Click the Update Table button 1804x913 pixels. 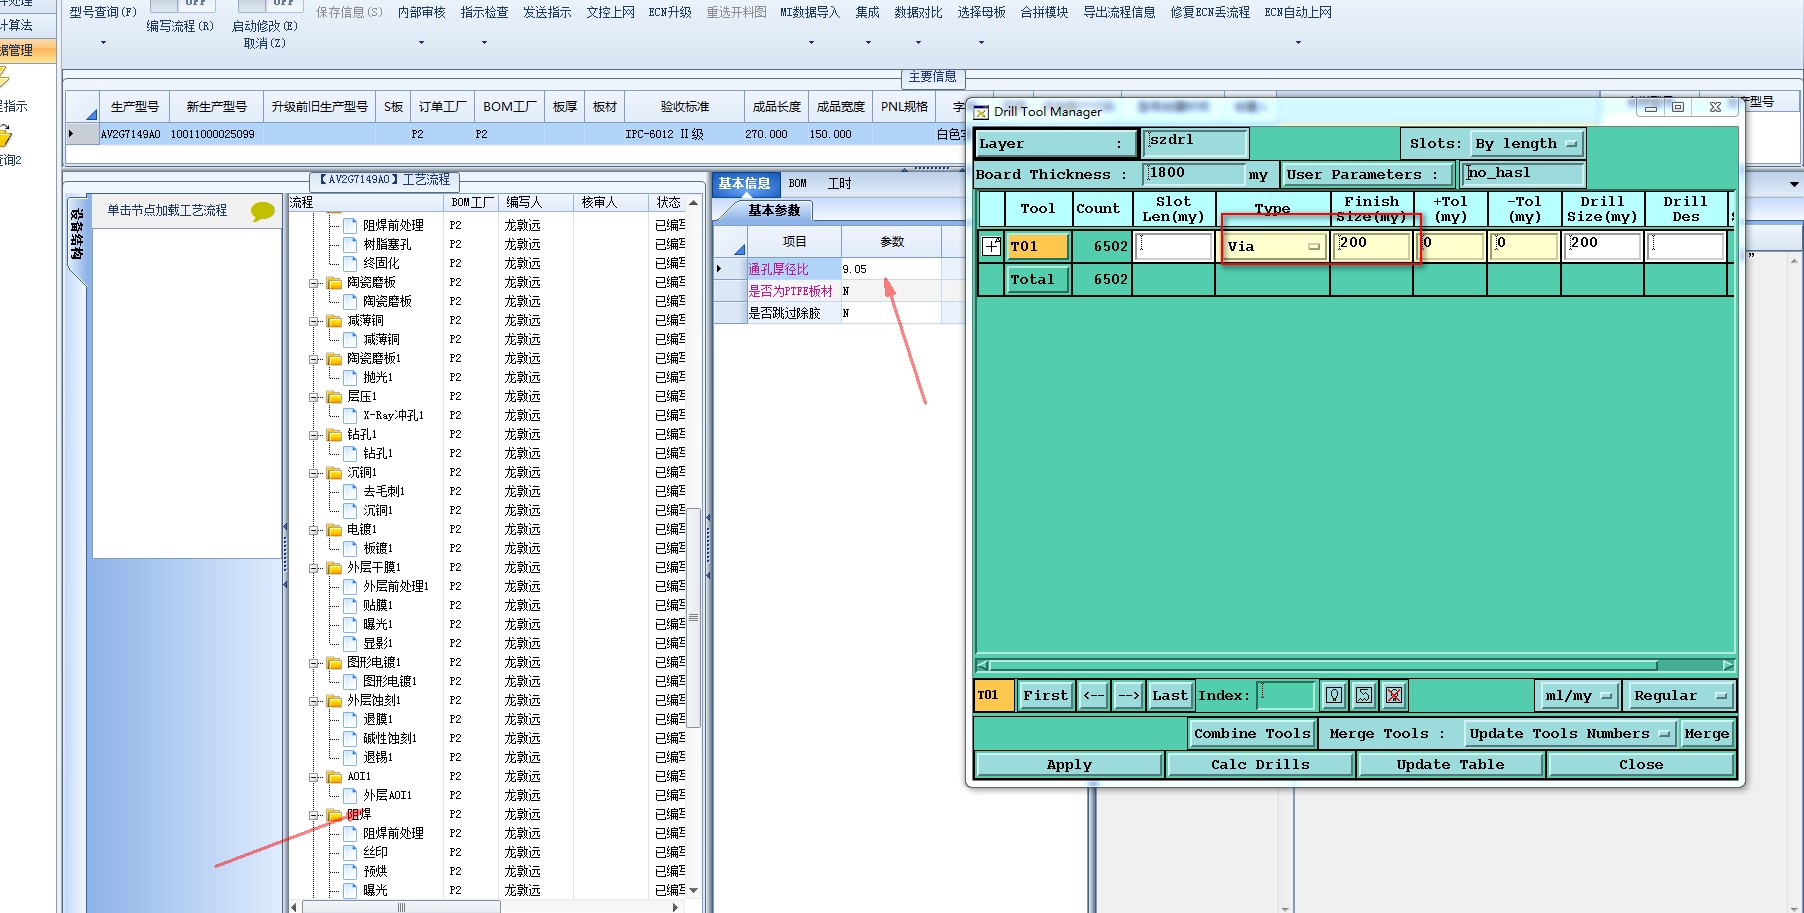1450,765
